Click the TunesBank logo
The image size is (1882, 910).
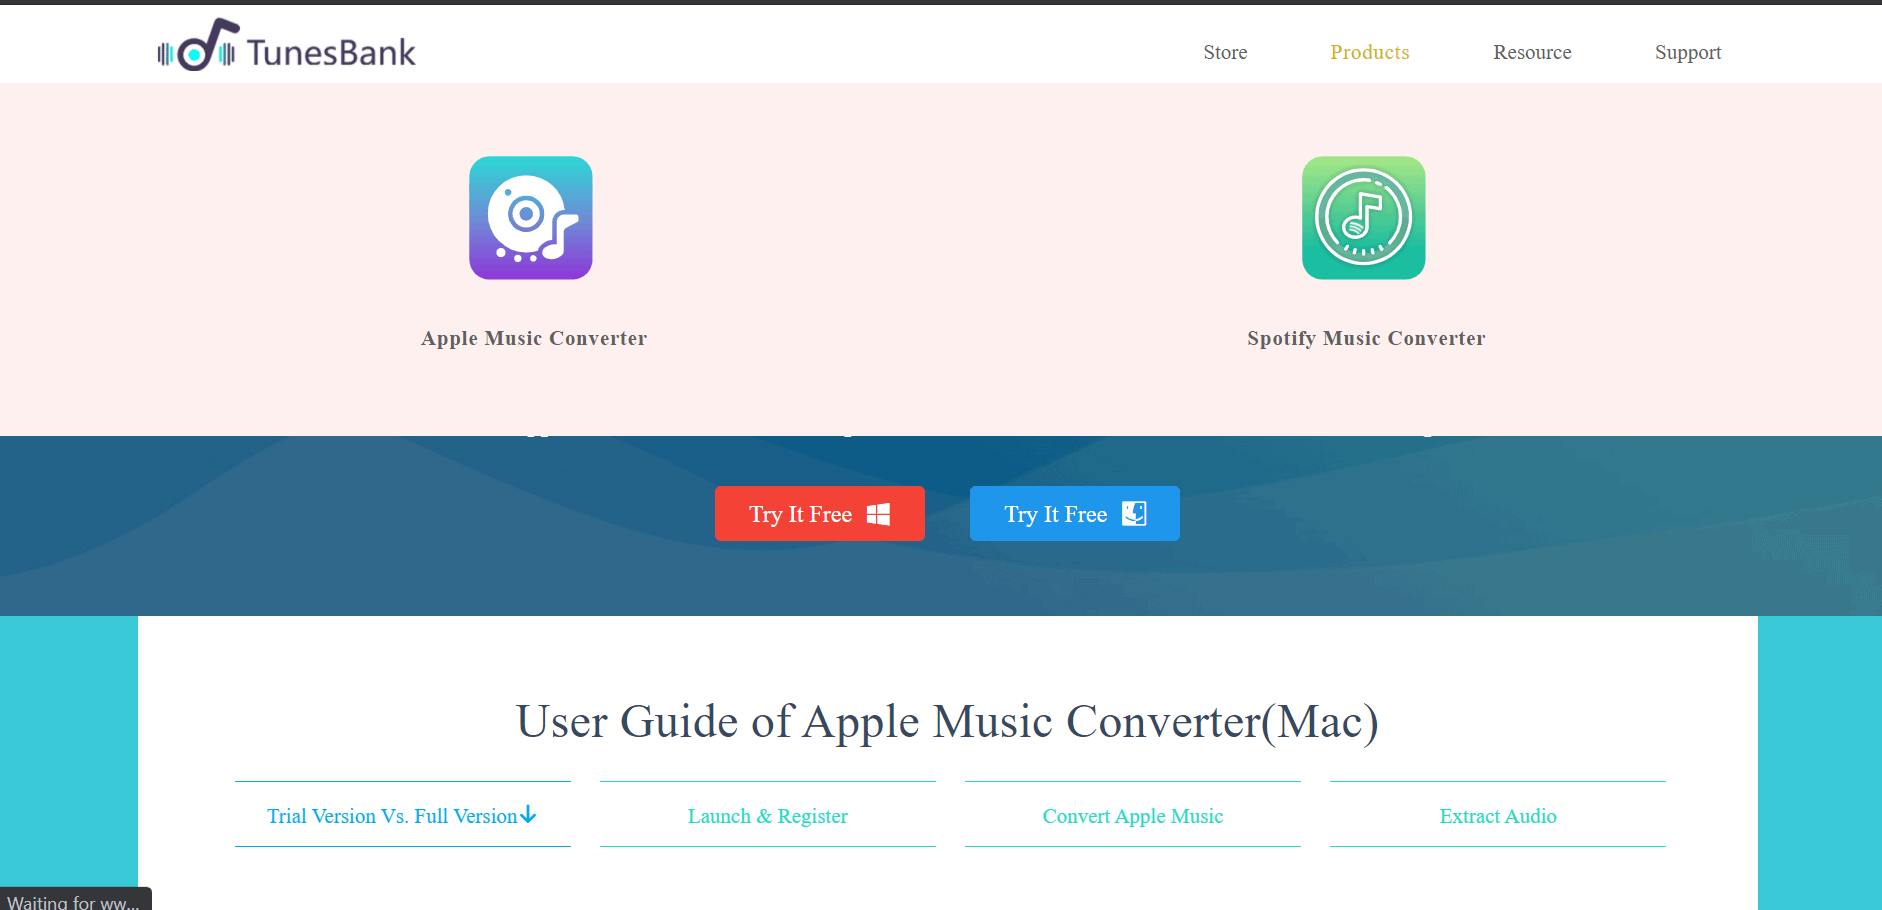(x=286, y=46)
